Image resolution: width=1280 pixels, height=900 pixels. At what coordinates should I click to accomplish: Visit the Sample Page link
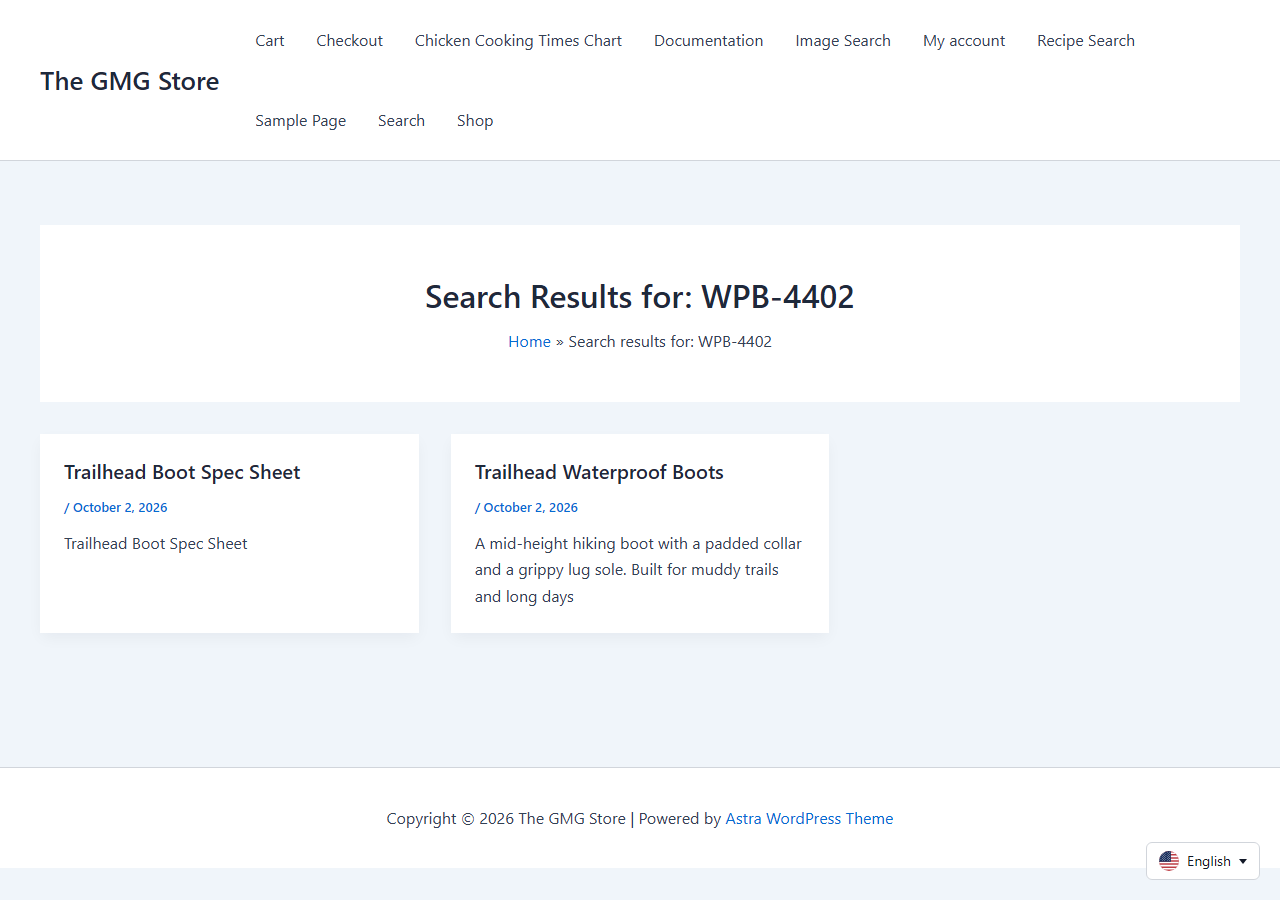300,121
